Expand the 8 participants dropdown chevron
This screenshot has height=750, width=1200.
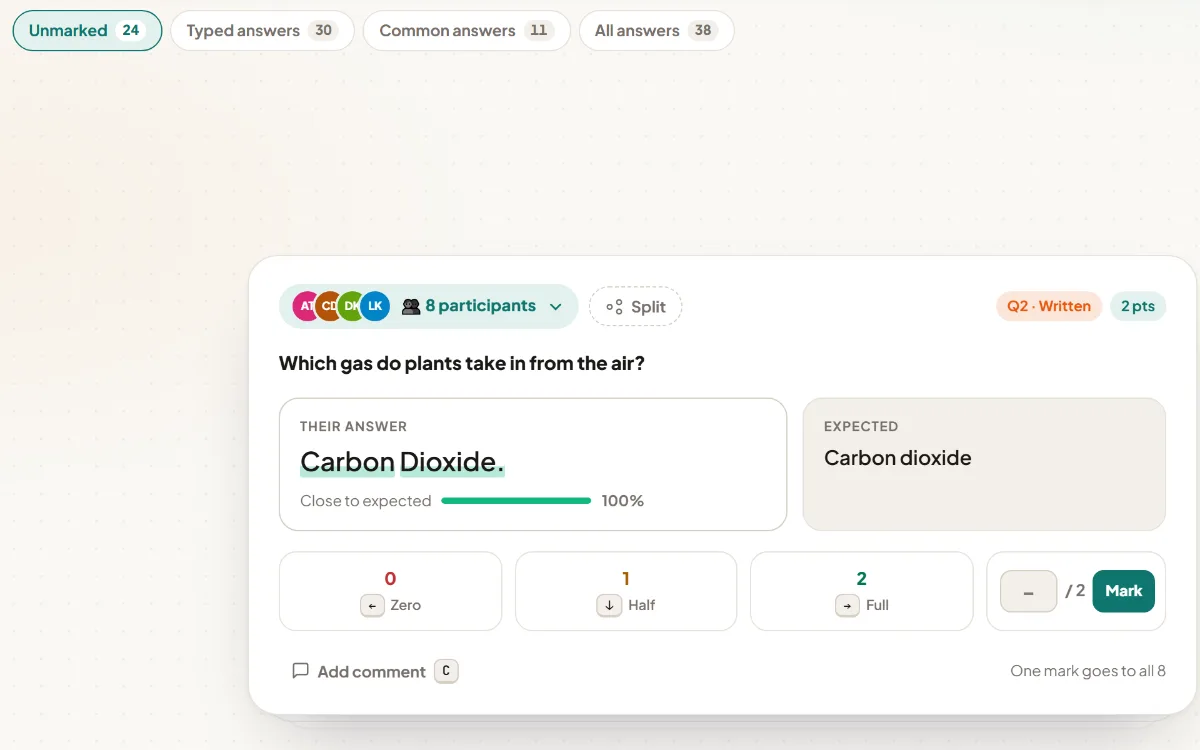[x=556, y=307]
